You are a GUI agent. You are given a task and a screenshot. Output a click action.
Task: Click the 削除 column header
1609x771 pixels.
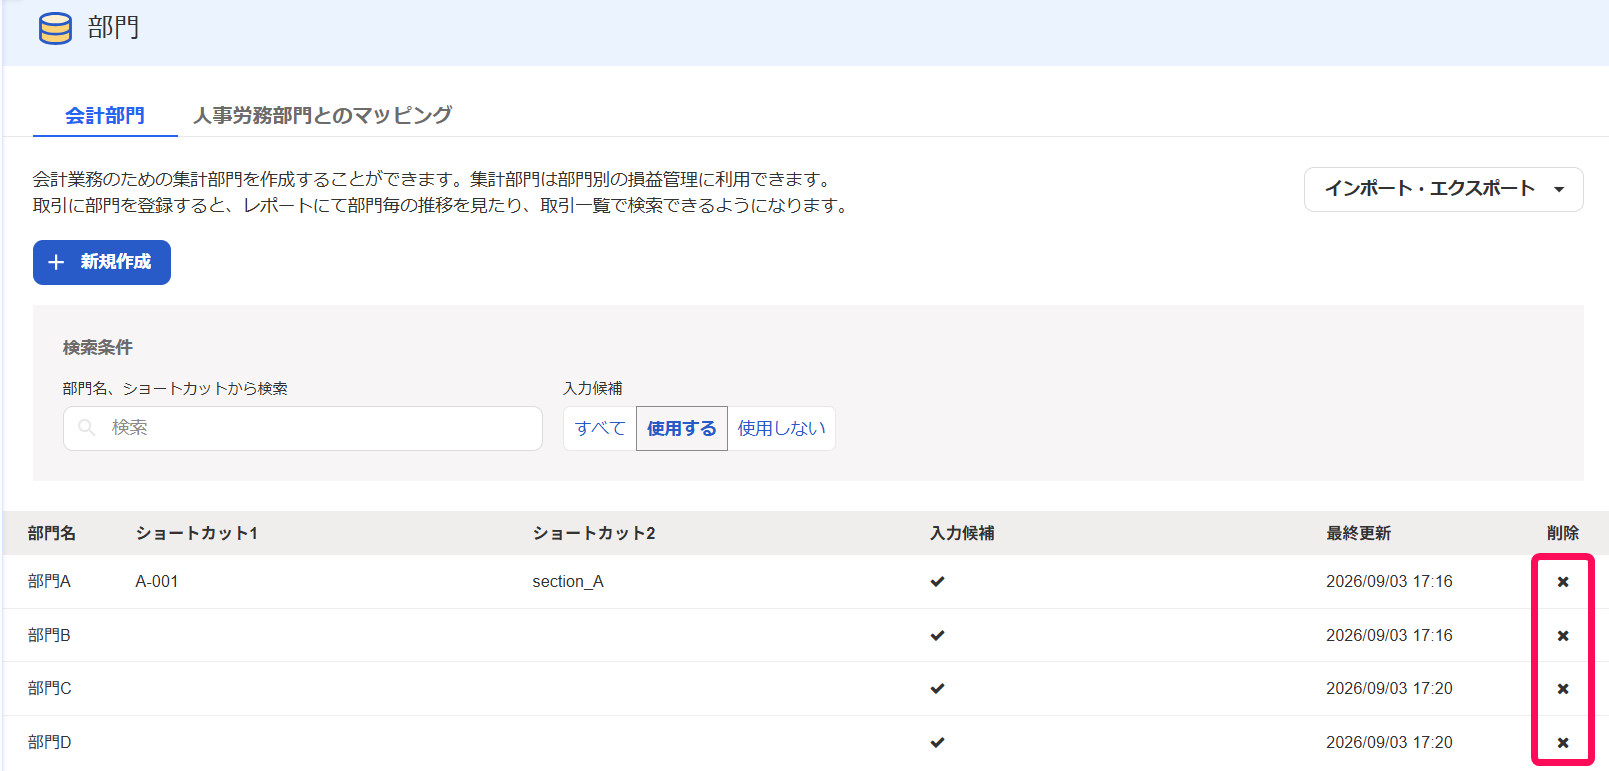click(1563, 533)
